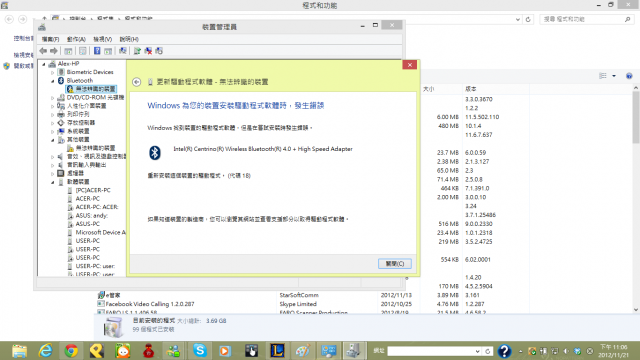Expand 系統裝置 node
Image resolution: width=640 pixels, height=360 pixels.
click(x=52, y=131)
